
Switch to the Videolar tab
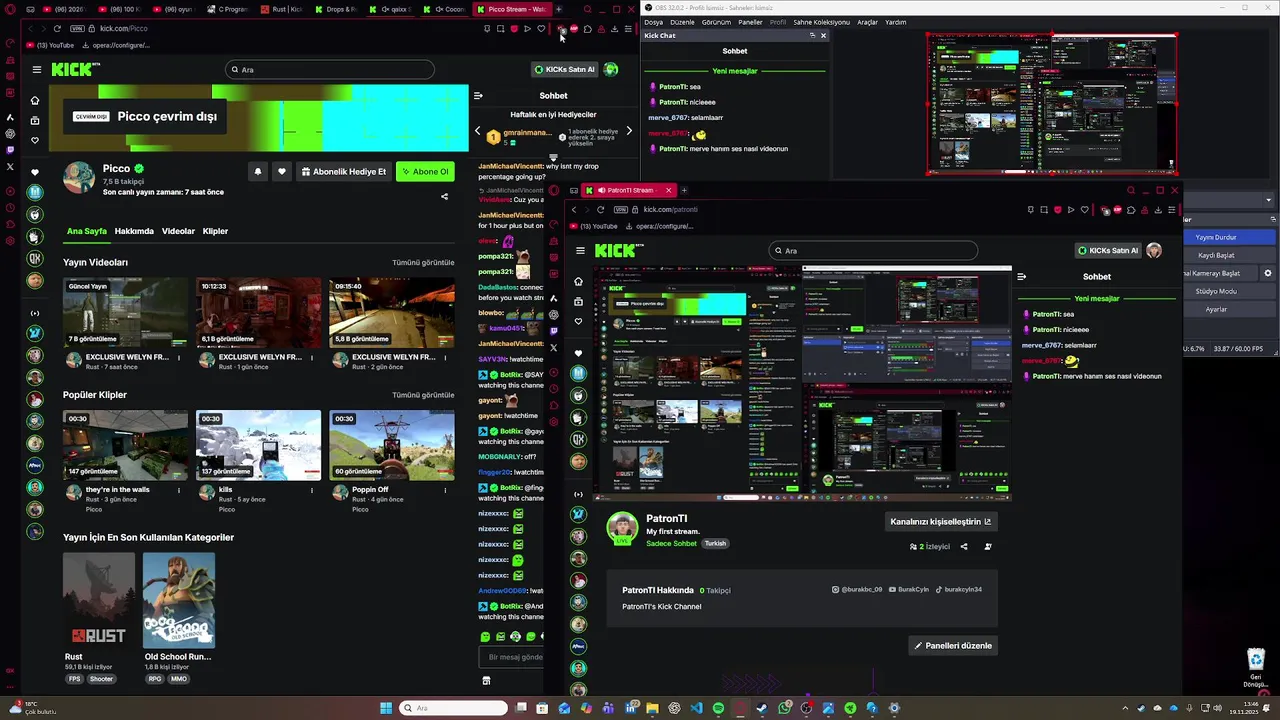tap(178, 231)
